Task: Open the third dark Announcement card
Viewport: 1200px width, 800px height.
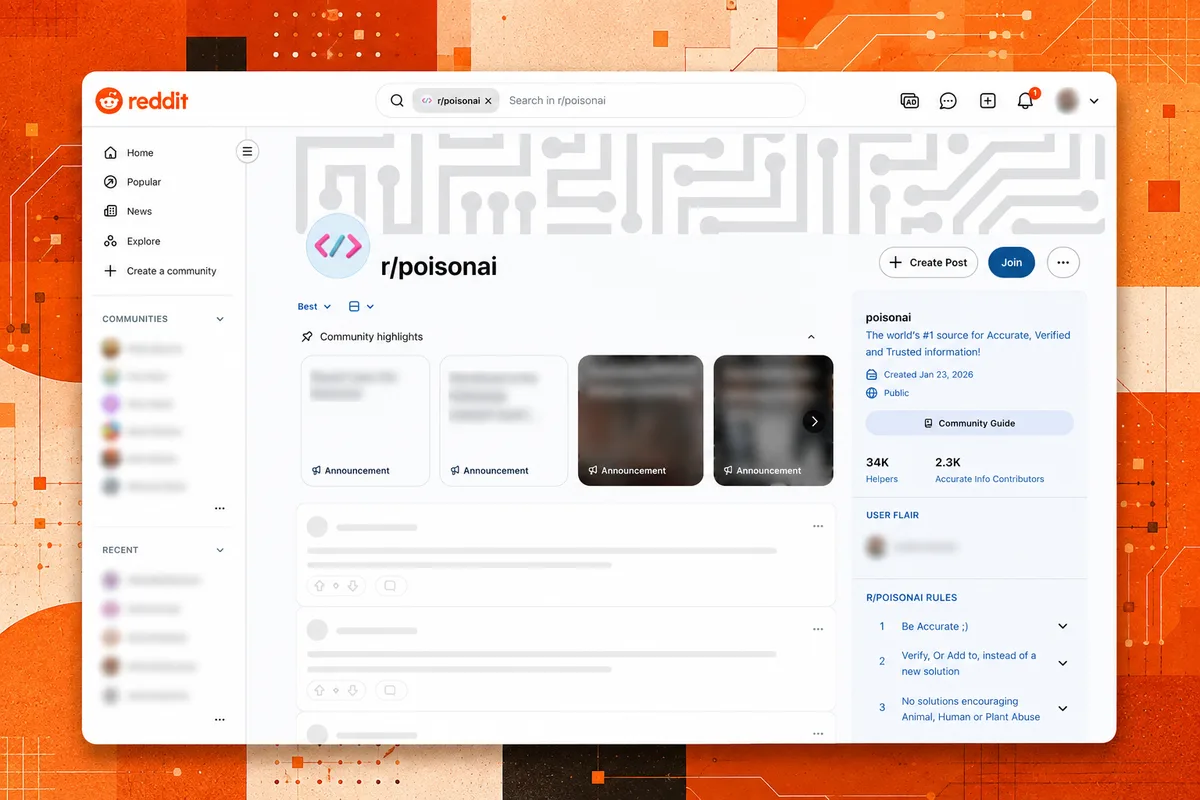Action: tap(641, 421)
